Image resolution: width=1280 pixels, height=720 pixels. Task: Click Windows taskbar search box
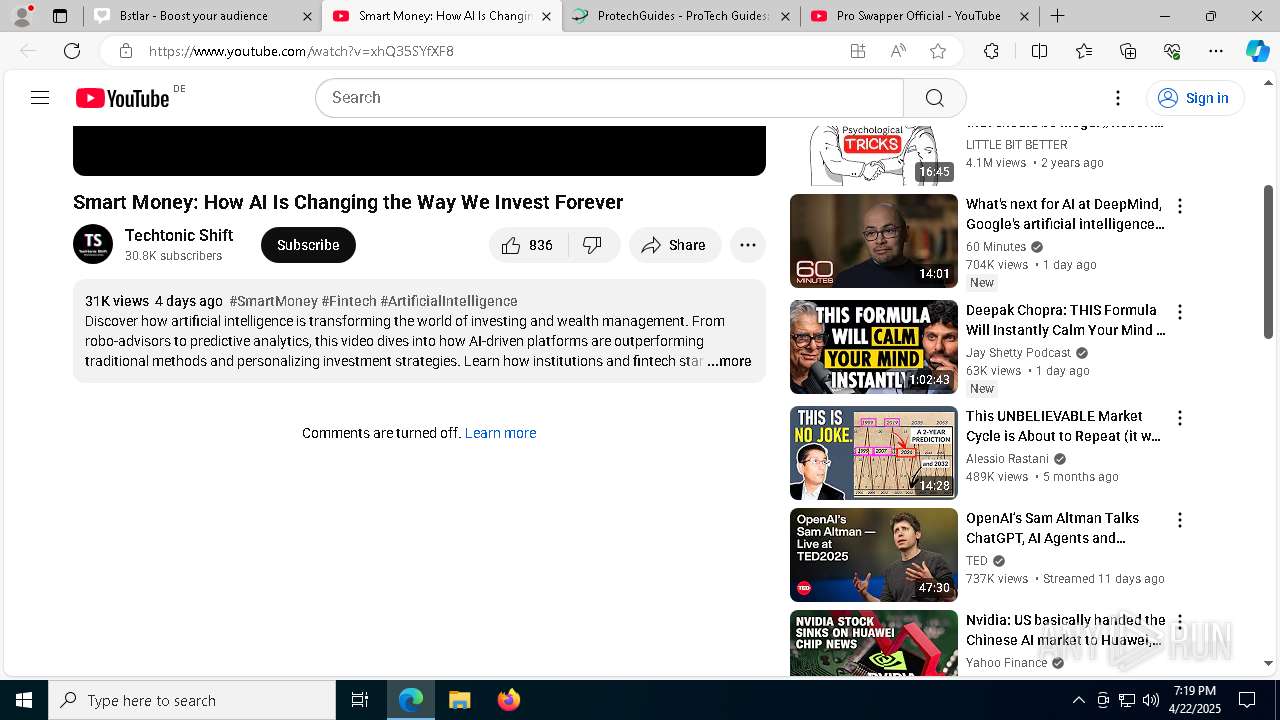click(x=192, y=700)
